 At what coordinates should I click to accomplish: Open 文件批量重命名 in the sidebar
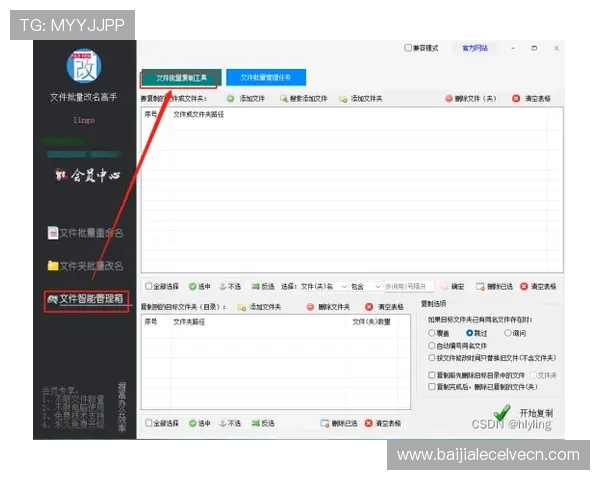[85, 233]
